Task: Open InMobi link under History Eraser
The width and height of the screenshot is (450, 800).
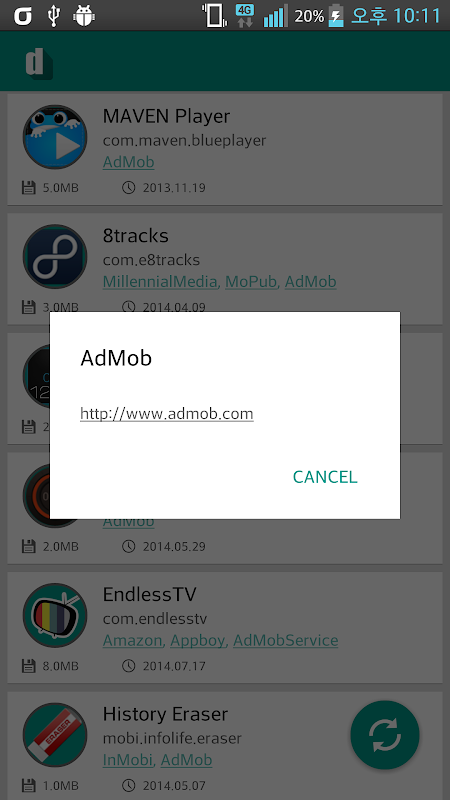Action: (128, 760)
